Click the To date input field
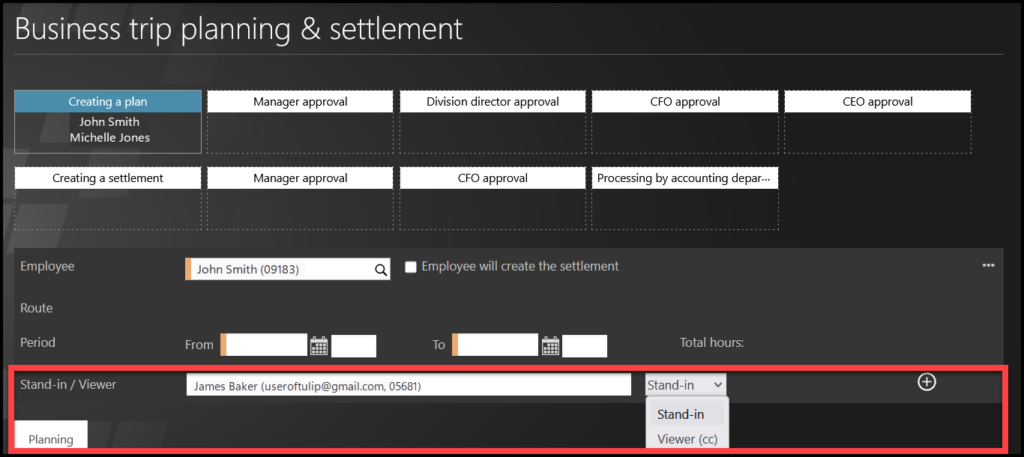 [497, 345]
